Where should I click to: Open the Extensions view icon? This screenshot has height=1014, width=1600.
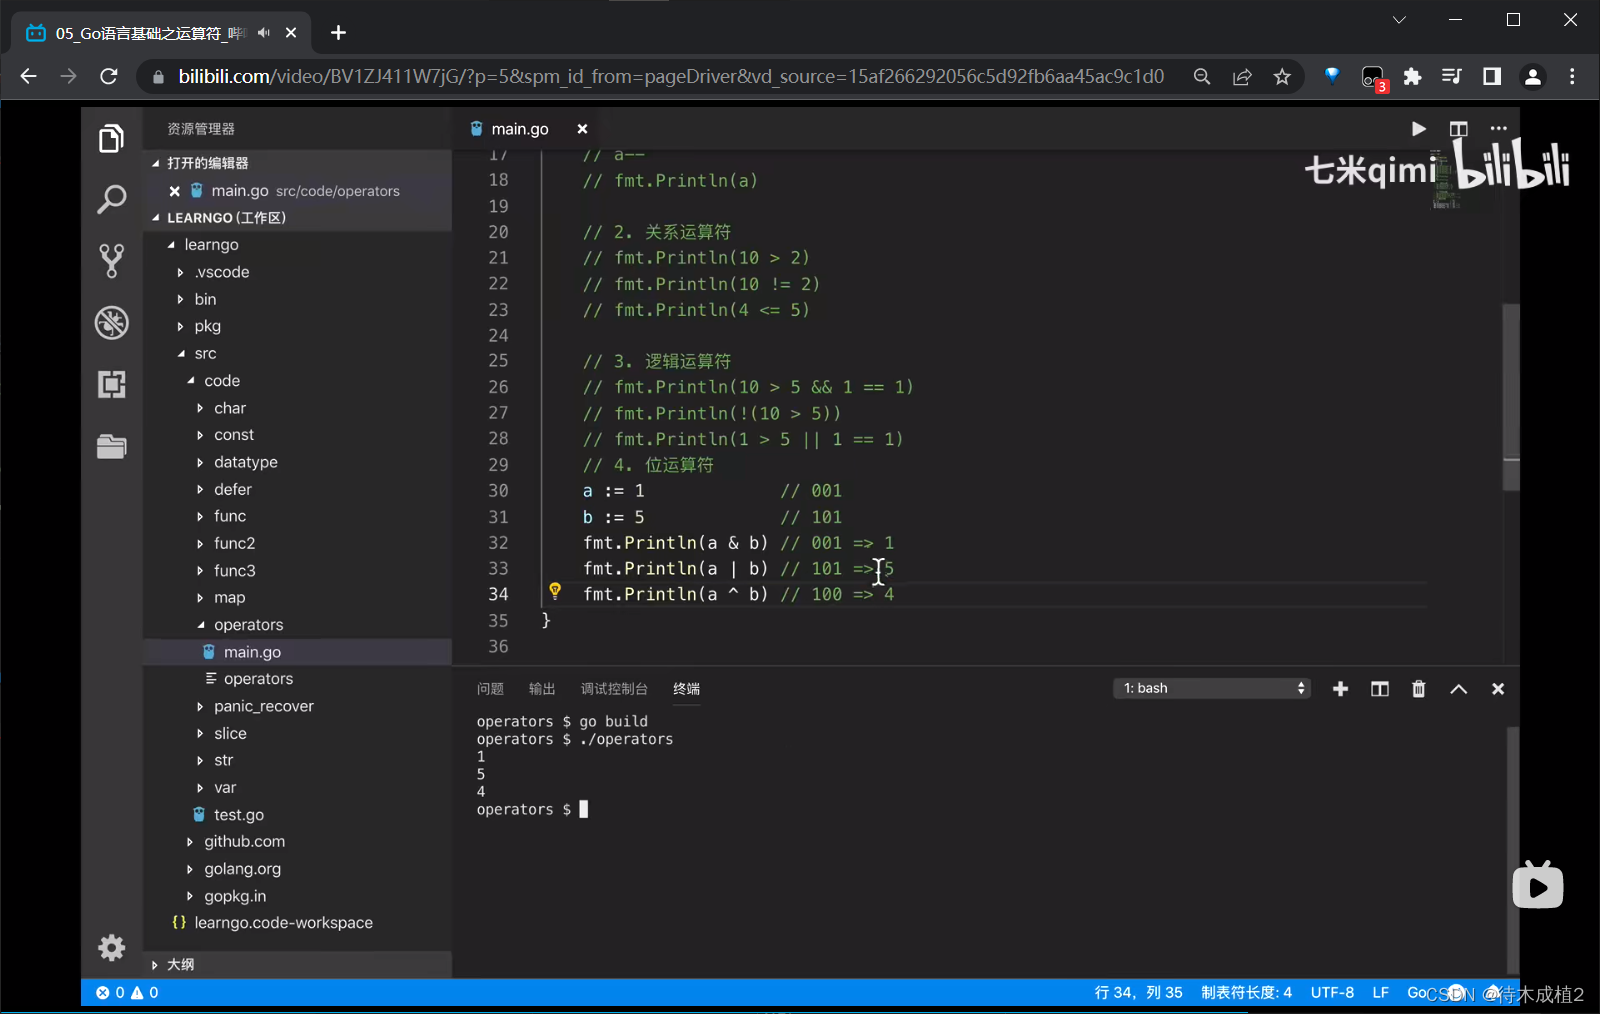111,384
